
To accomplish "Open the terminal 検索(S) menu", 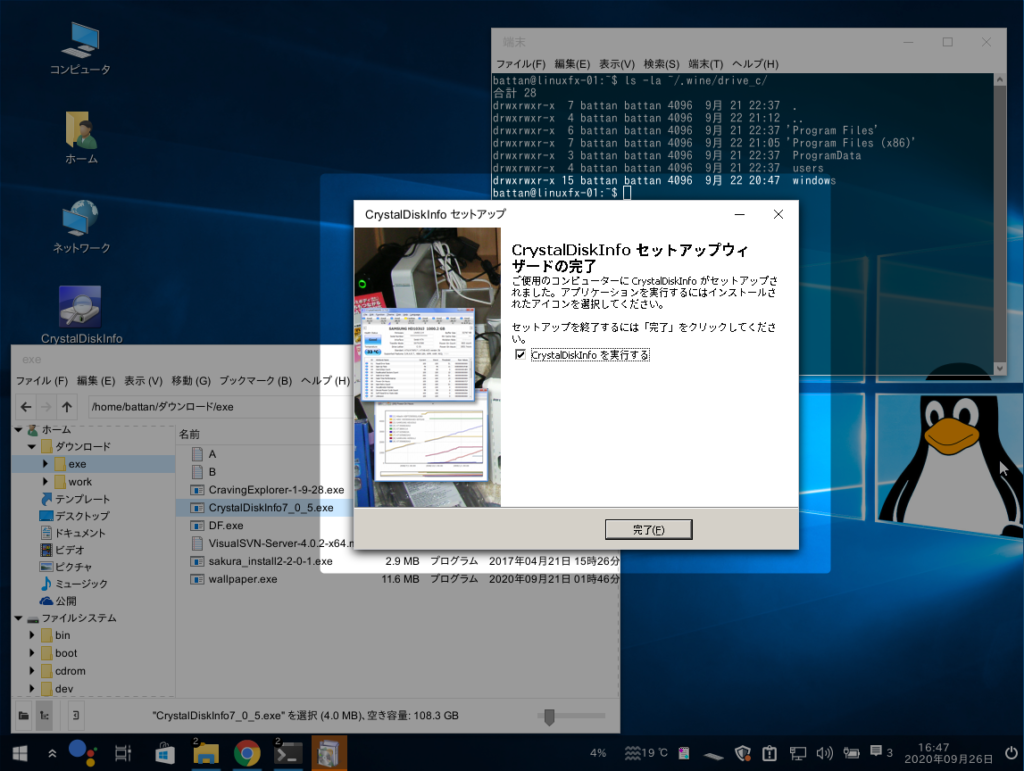I will coord(661,64).
